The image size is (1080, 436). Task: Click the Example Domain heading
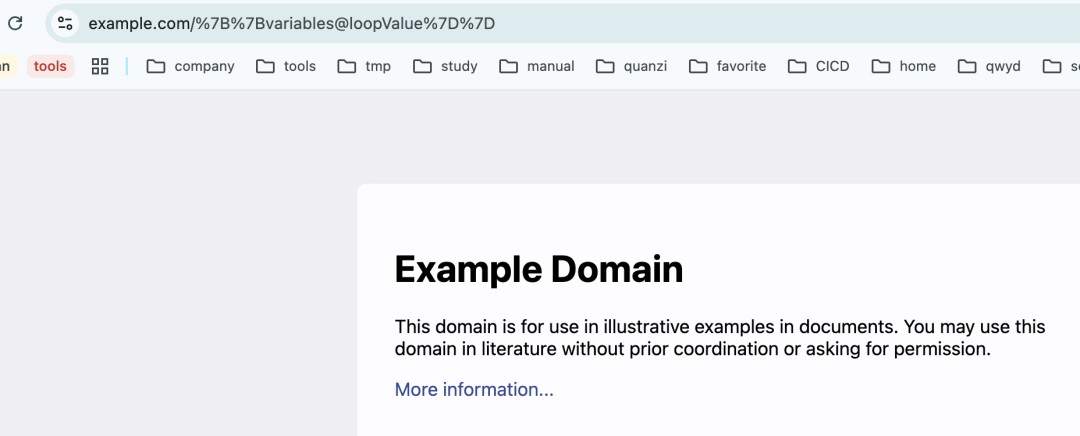point(539,269)
